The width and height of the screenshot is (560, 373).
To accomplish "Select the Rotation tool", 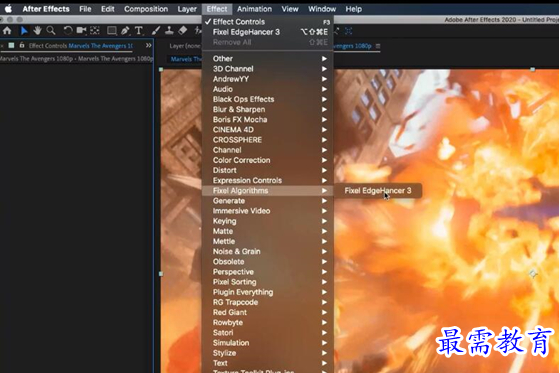I will point(68,31).
